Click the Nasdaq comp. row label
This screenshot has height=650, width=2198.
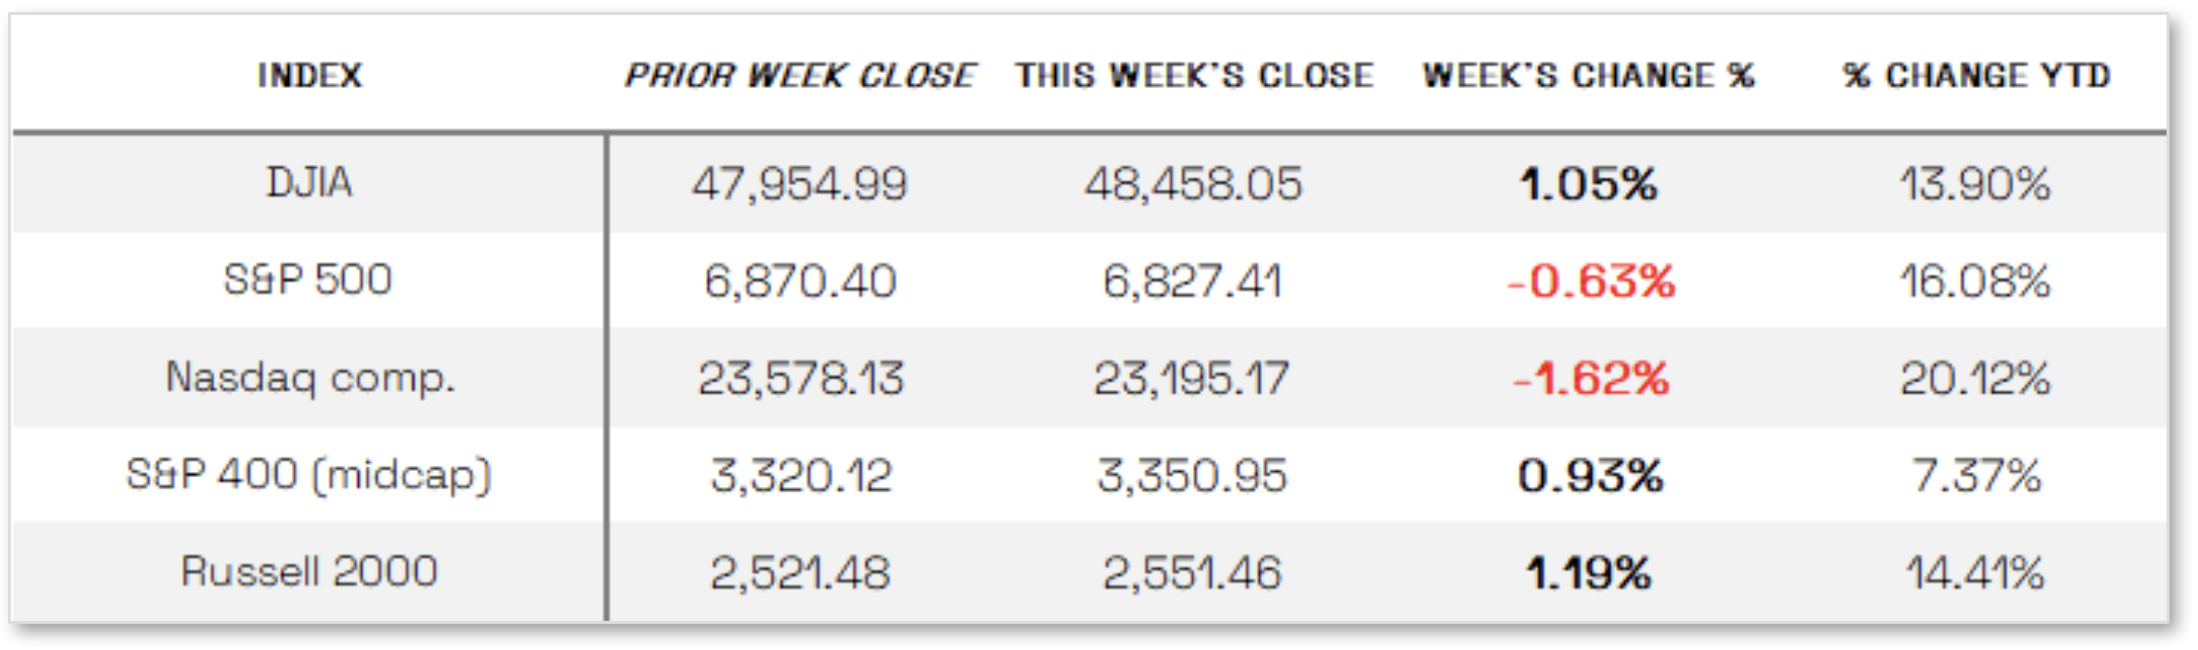click(x=310, y=378)
